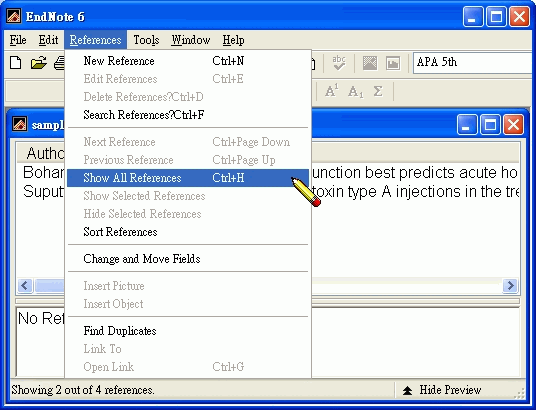Viewport: 536px width, 410px height.
Task: Click the Subscript A formatting icon
Action: coord(355,92)
